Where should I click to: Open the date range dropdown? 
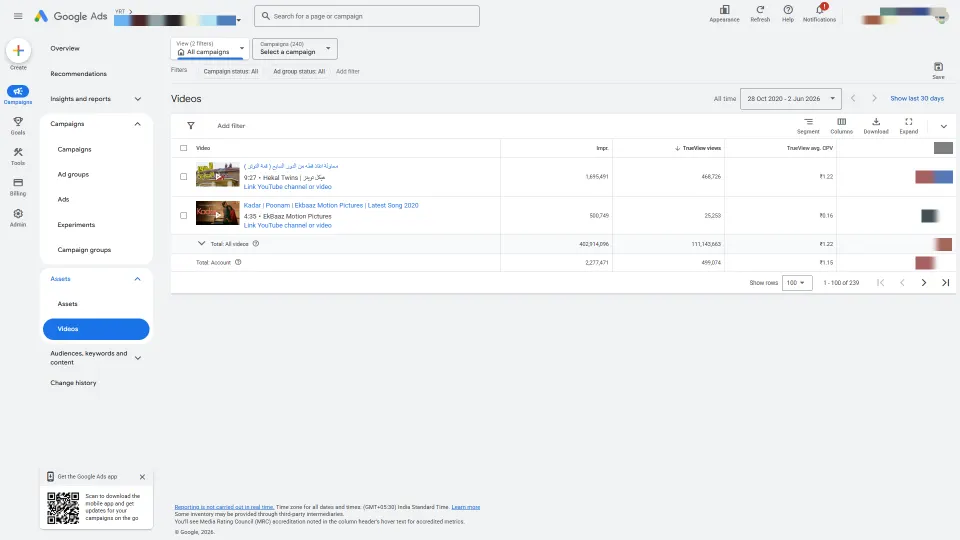(x=790, y=99)
